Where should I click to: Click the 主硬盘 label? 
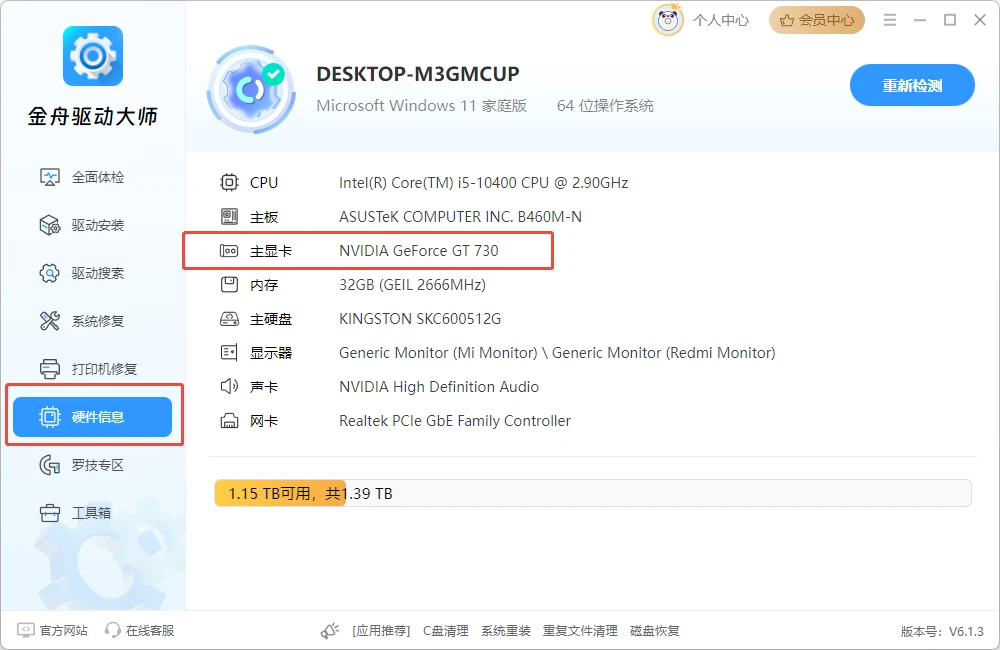click(x=271, y=319)
